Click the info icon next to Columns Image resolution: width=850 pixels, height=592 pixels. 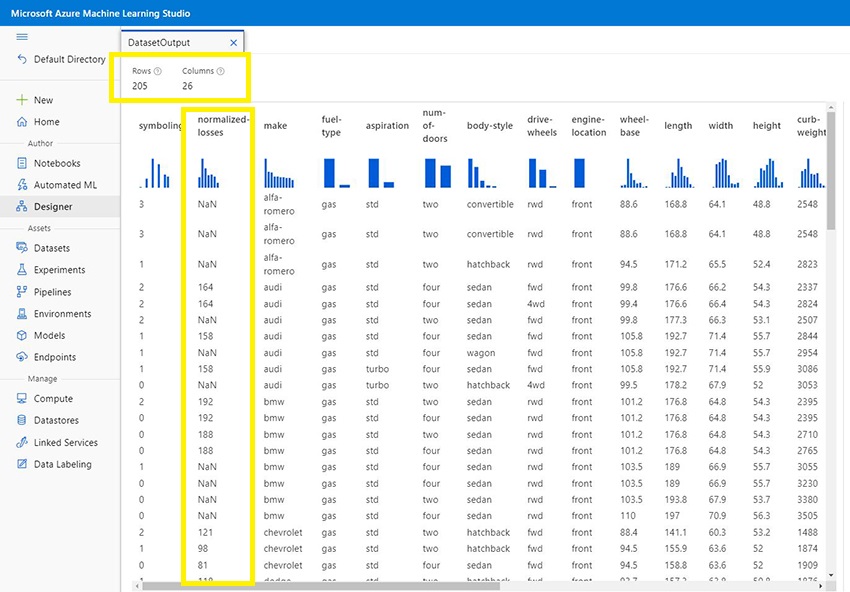pyautogui.click(x=221, y=72)
